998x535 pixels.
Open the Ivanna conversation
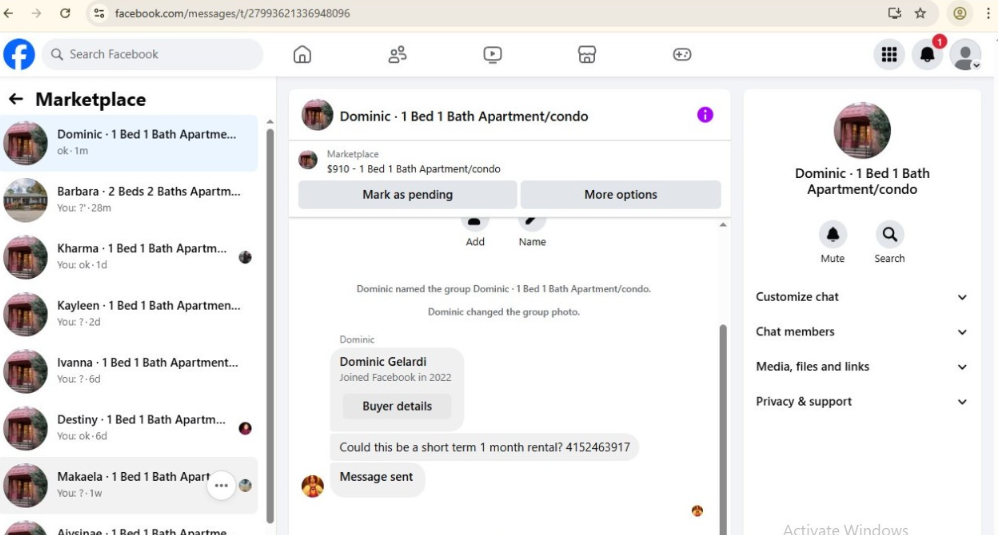[x=129, y=372]
